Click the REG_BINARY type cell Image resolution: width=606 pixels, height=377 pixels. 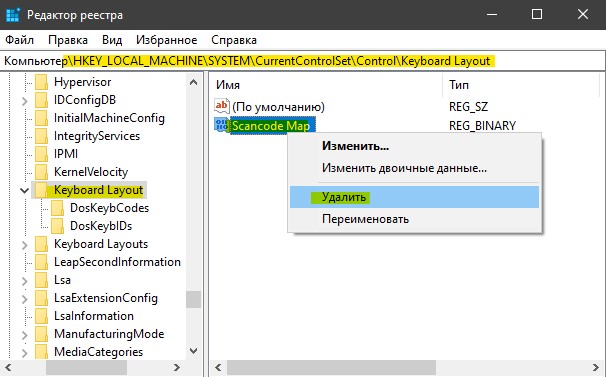(482, 126)
